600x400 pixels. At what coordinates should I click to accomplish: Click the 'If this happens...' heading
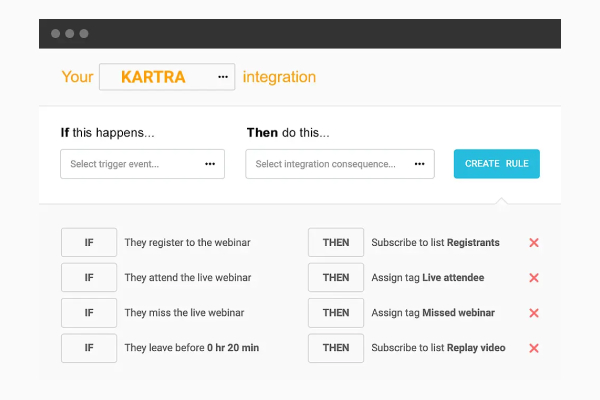(108, 133)
